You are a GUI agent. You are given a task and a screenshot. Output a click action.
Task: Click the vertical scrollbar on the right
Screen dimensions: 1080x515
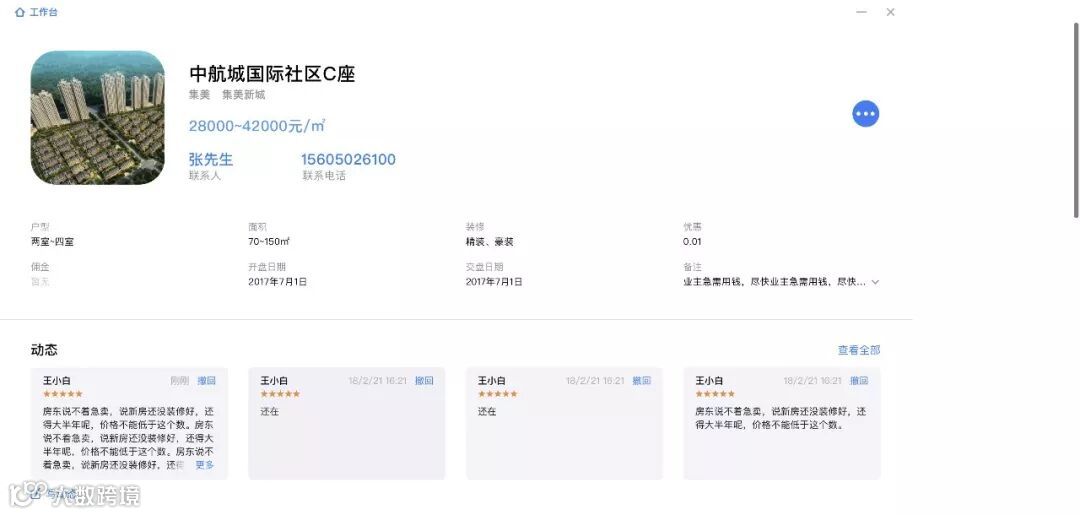[1076, 120]
